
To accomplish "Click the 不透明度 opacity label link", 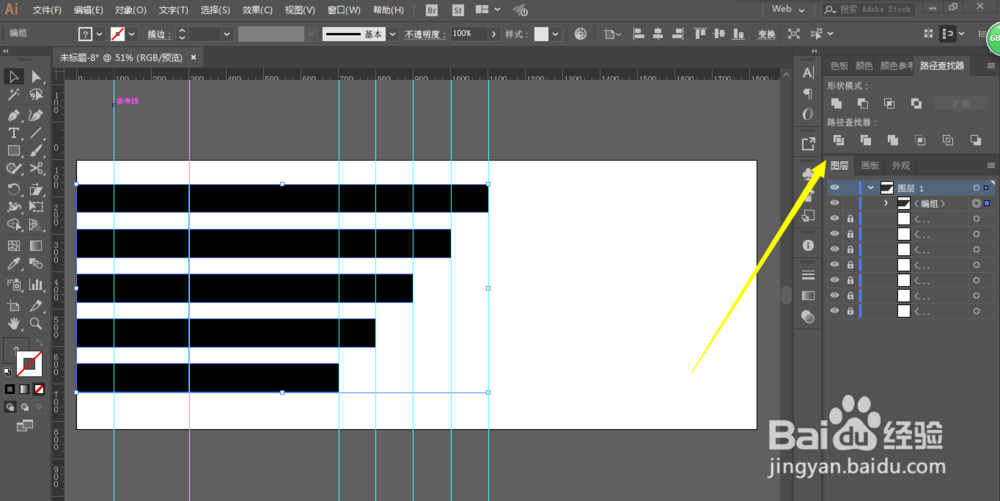I will pos(425,34).
